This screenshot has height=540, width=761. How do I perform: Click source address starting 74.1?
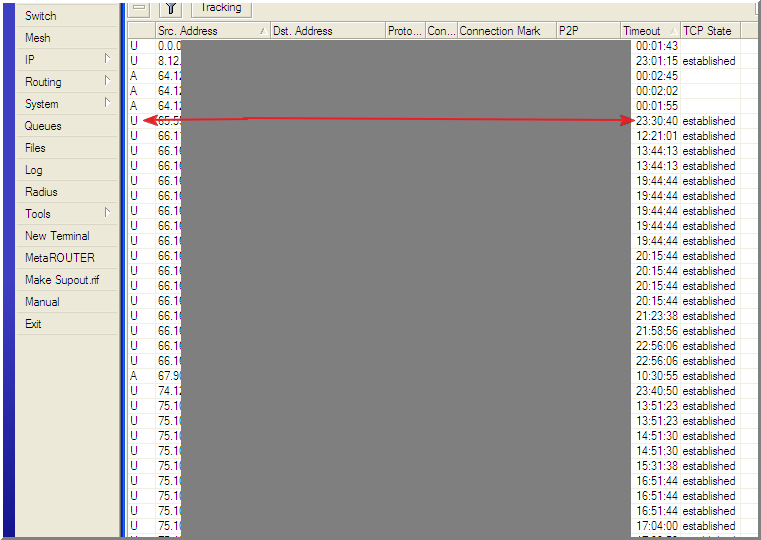click(169, 391)
